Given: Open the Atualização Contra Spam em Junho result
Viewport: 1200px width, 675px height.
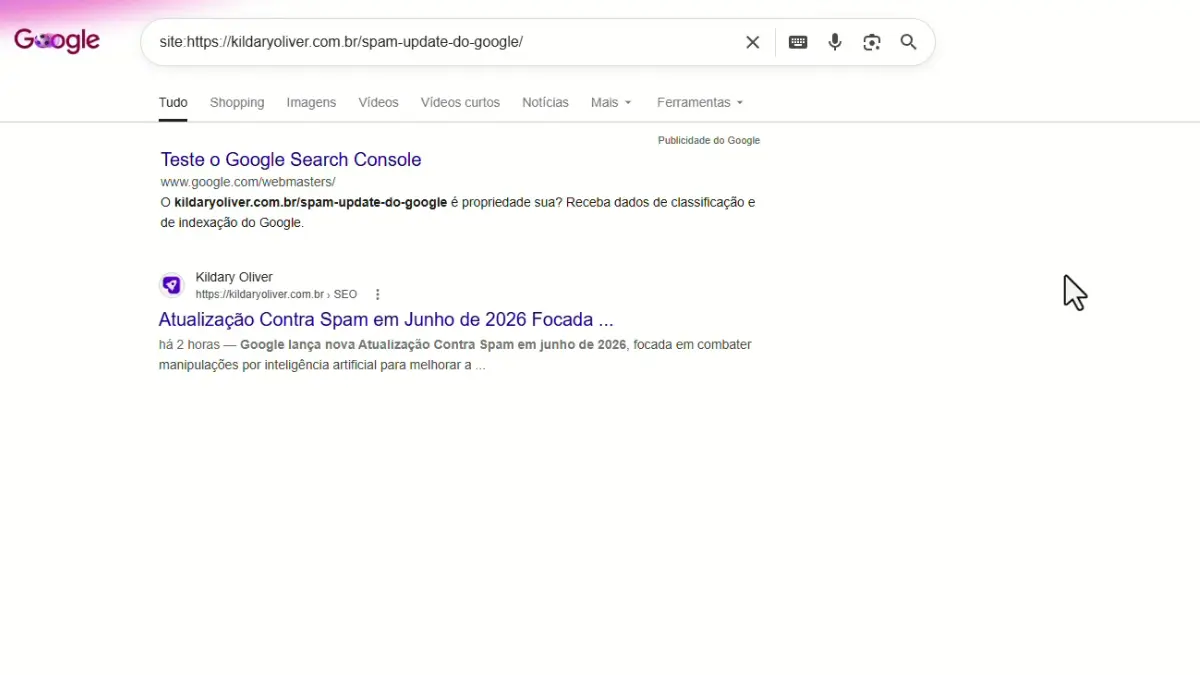Looking at the screenshot, I should [x=386, y=320].
